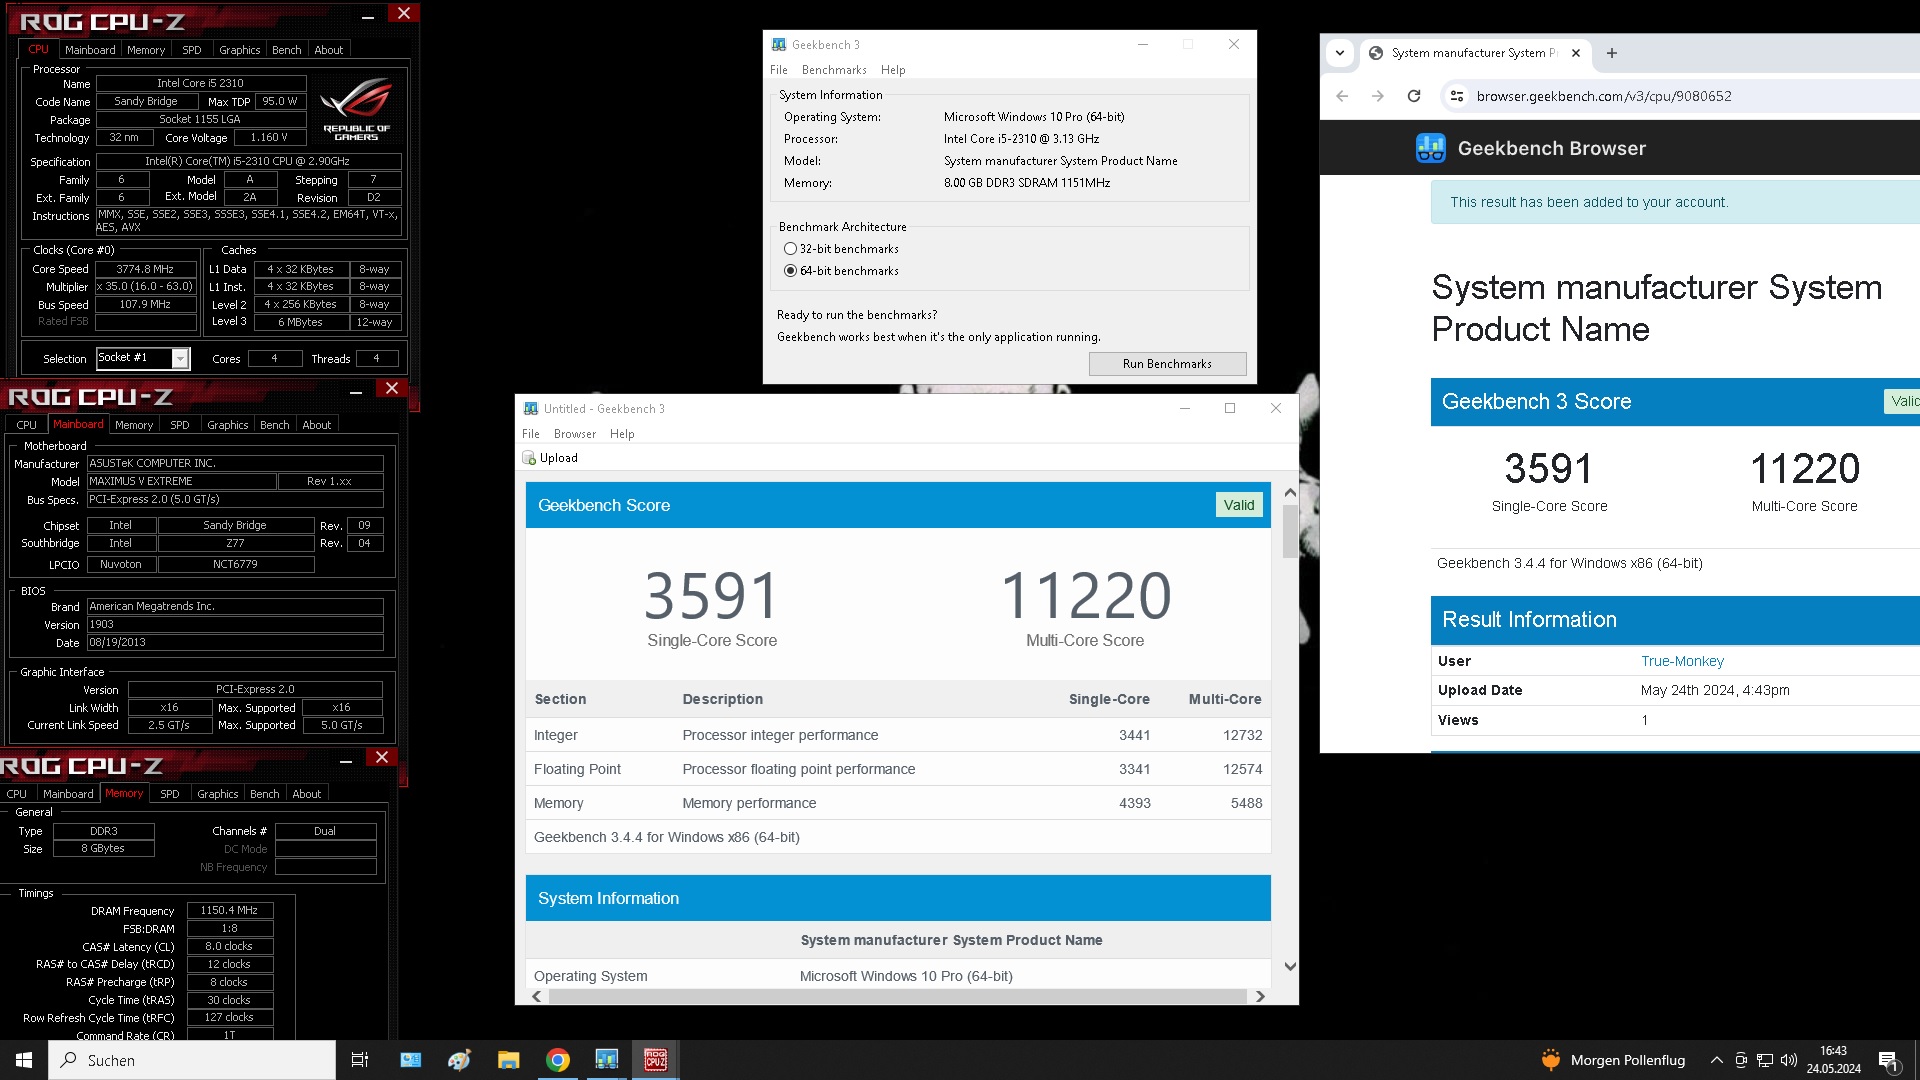
Task: Click the Run Benchmarks button
Action: (x=1167, y=364)
